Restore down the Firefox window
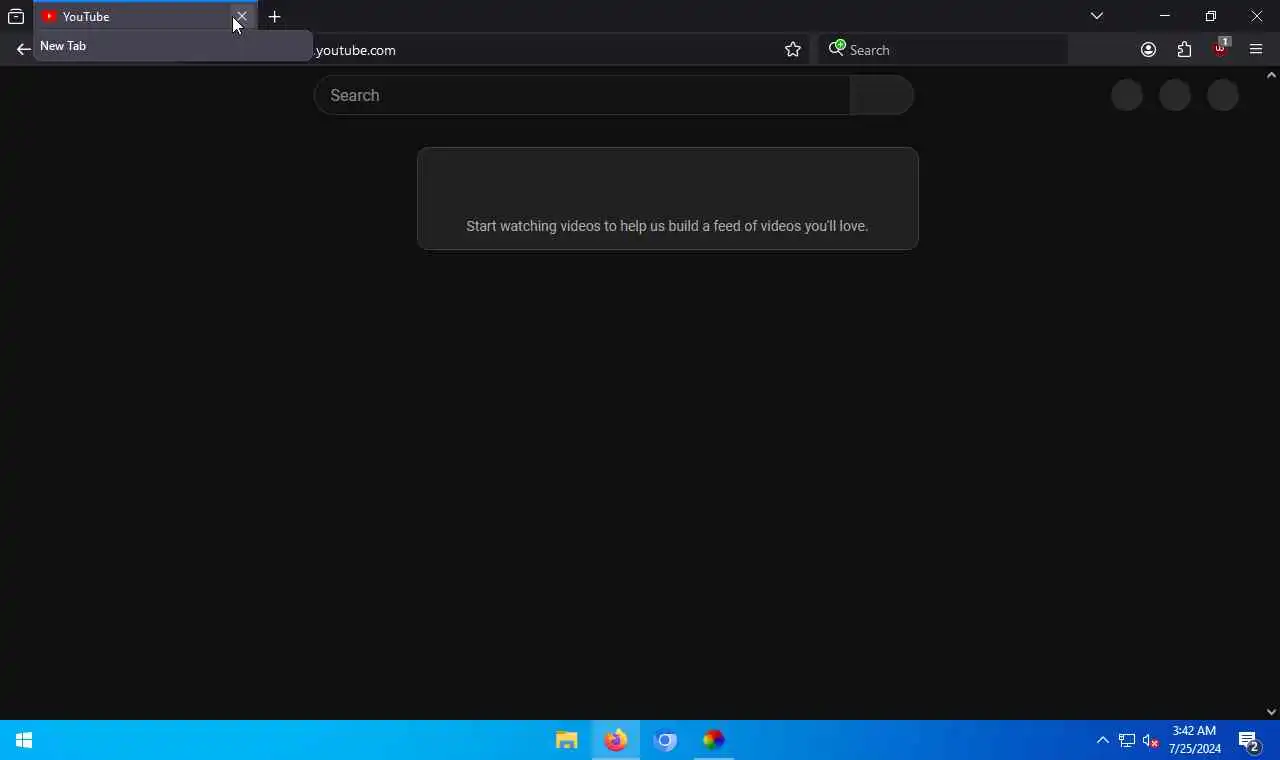 (x=1210, y=16)
